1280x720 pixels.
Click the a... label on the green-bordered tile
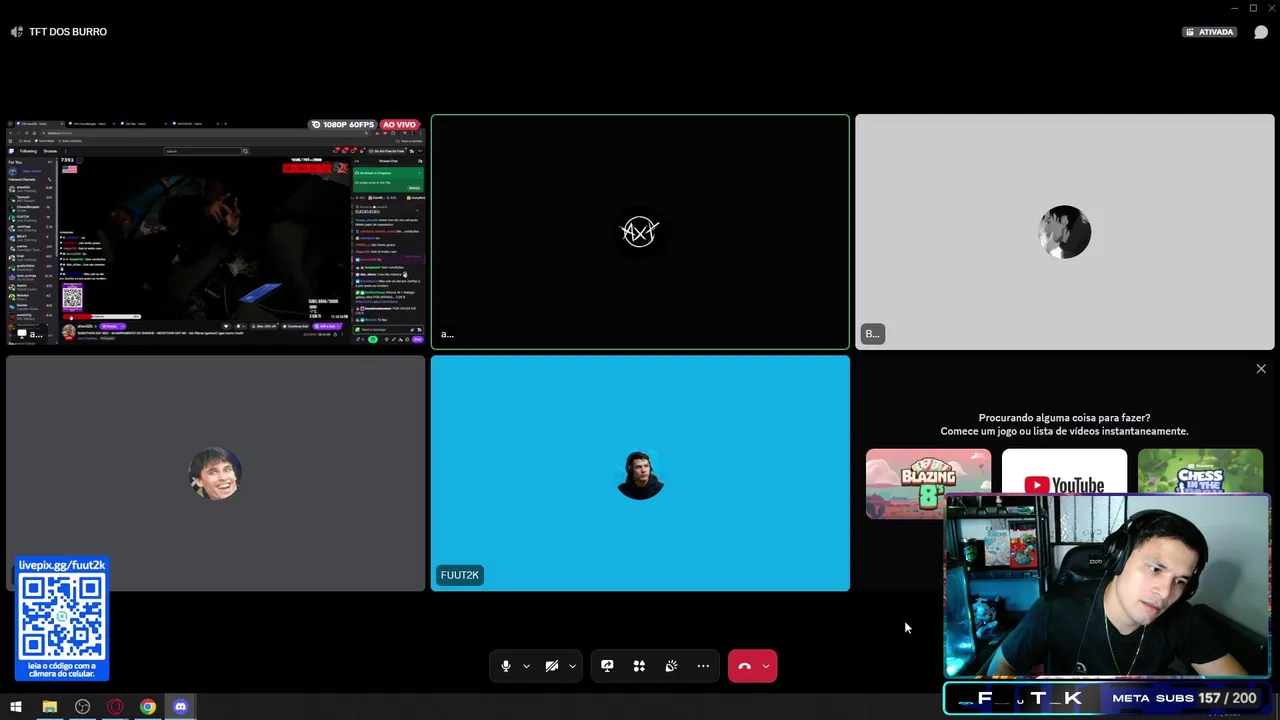coord(447,334)
